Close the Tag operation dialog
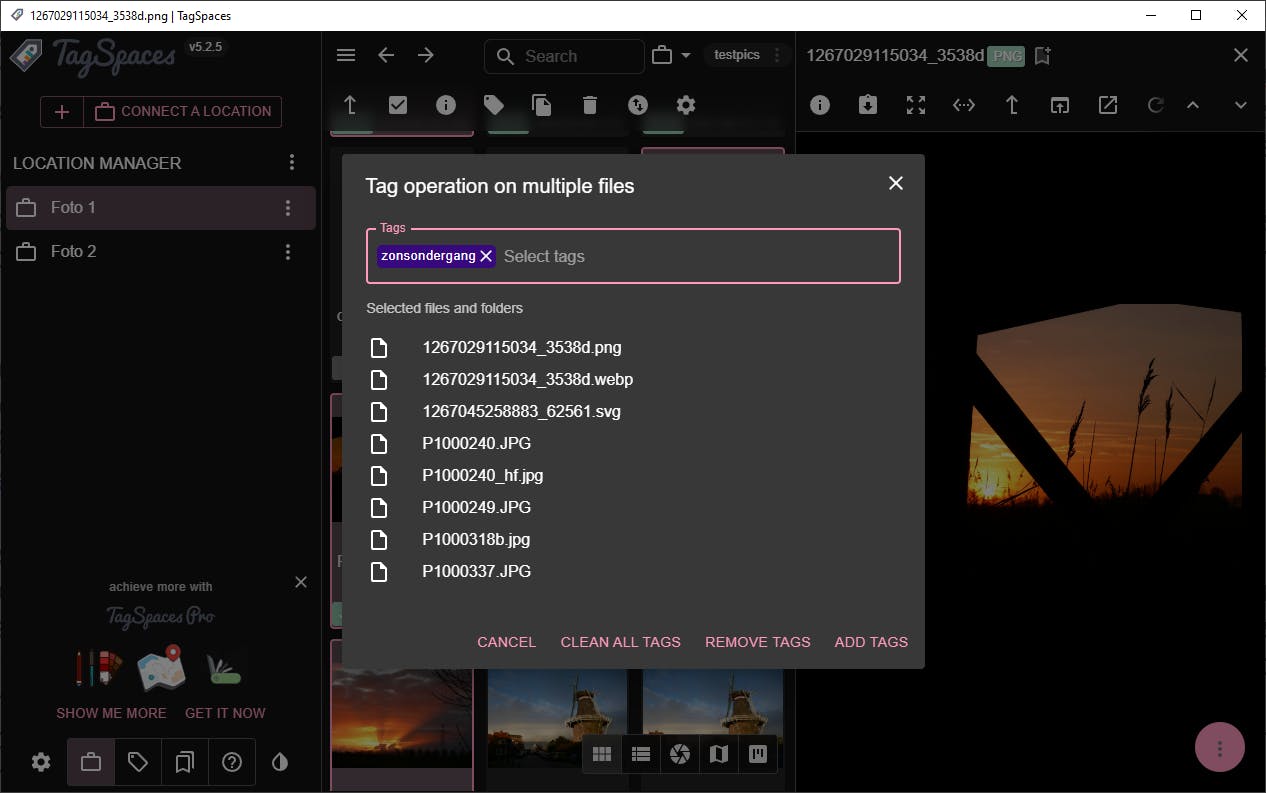Screen dimensions: 1266x793 [895, 183]
